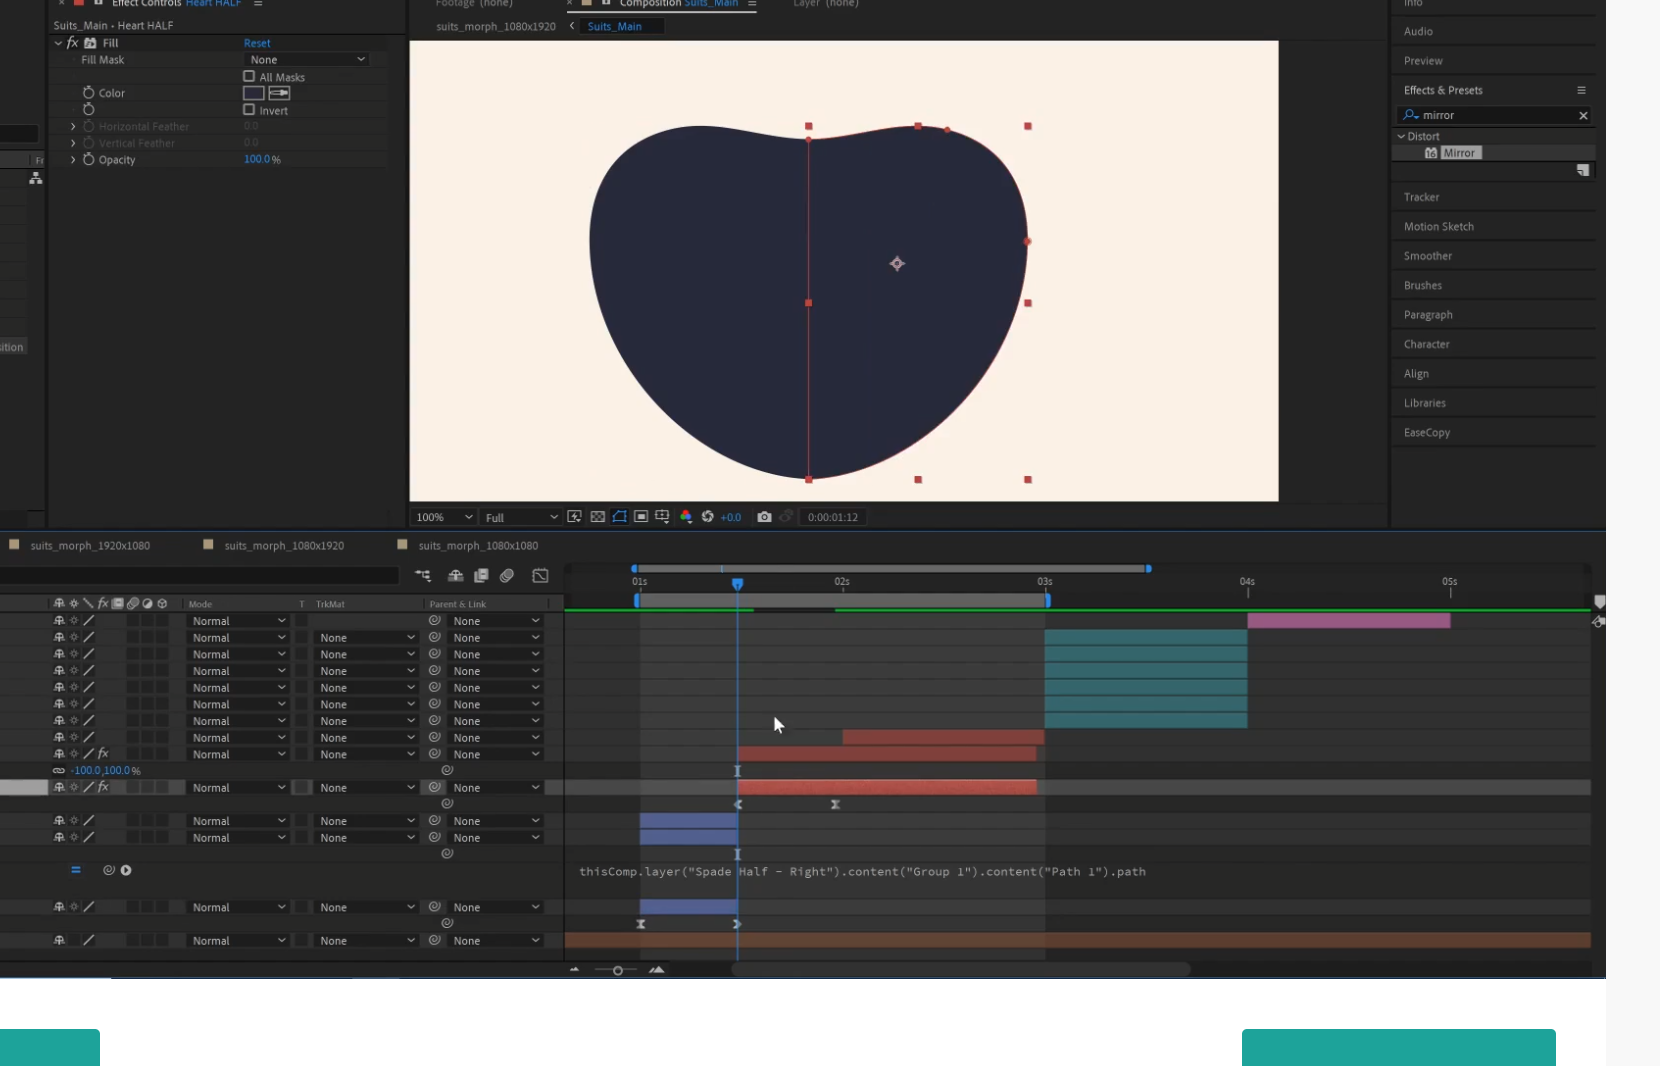Viewport: 1660px width, 1066px height.
Task: Expand the Horizontal Feather property
Action: (x=72, y=126)
